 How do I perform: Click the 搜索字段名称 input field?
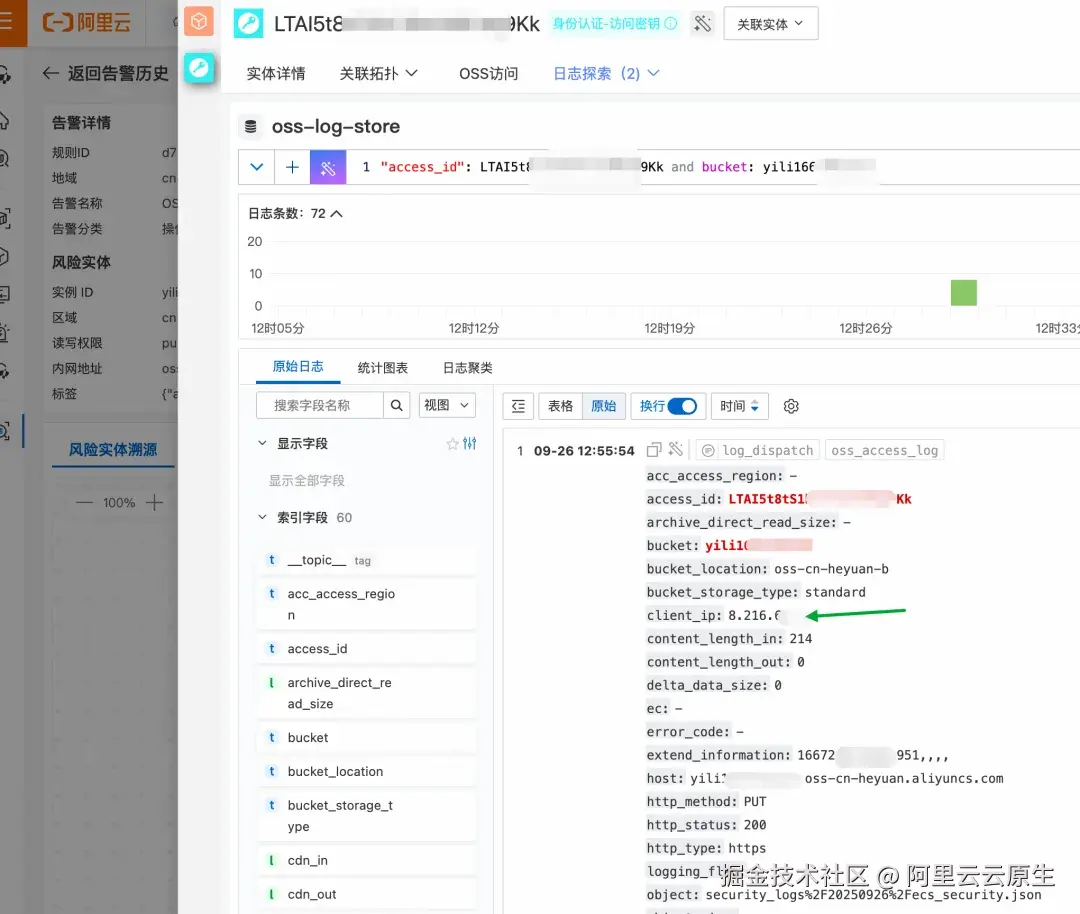(x=320, y=406)
